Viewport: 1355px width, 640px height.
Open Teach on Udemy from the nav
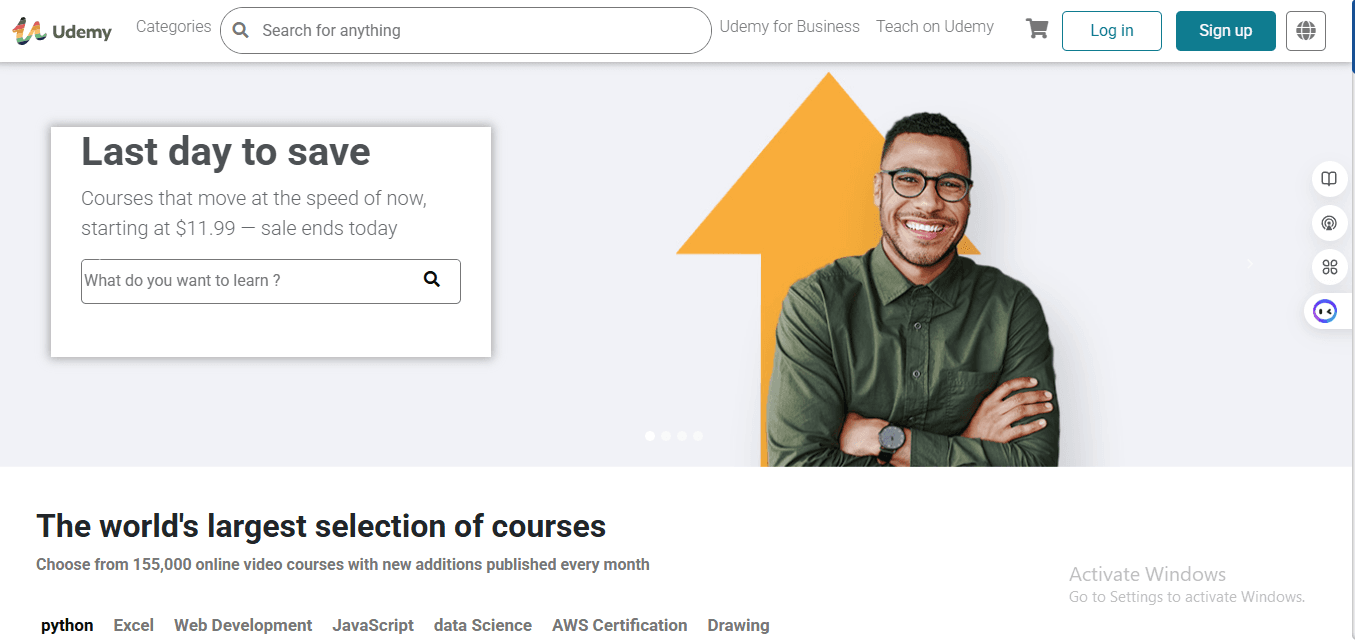coord(934,26)
